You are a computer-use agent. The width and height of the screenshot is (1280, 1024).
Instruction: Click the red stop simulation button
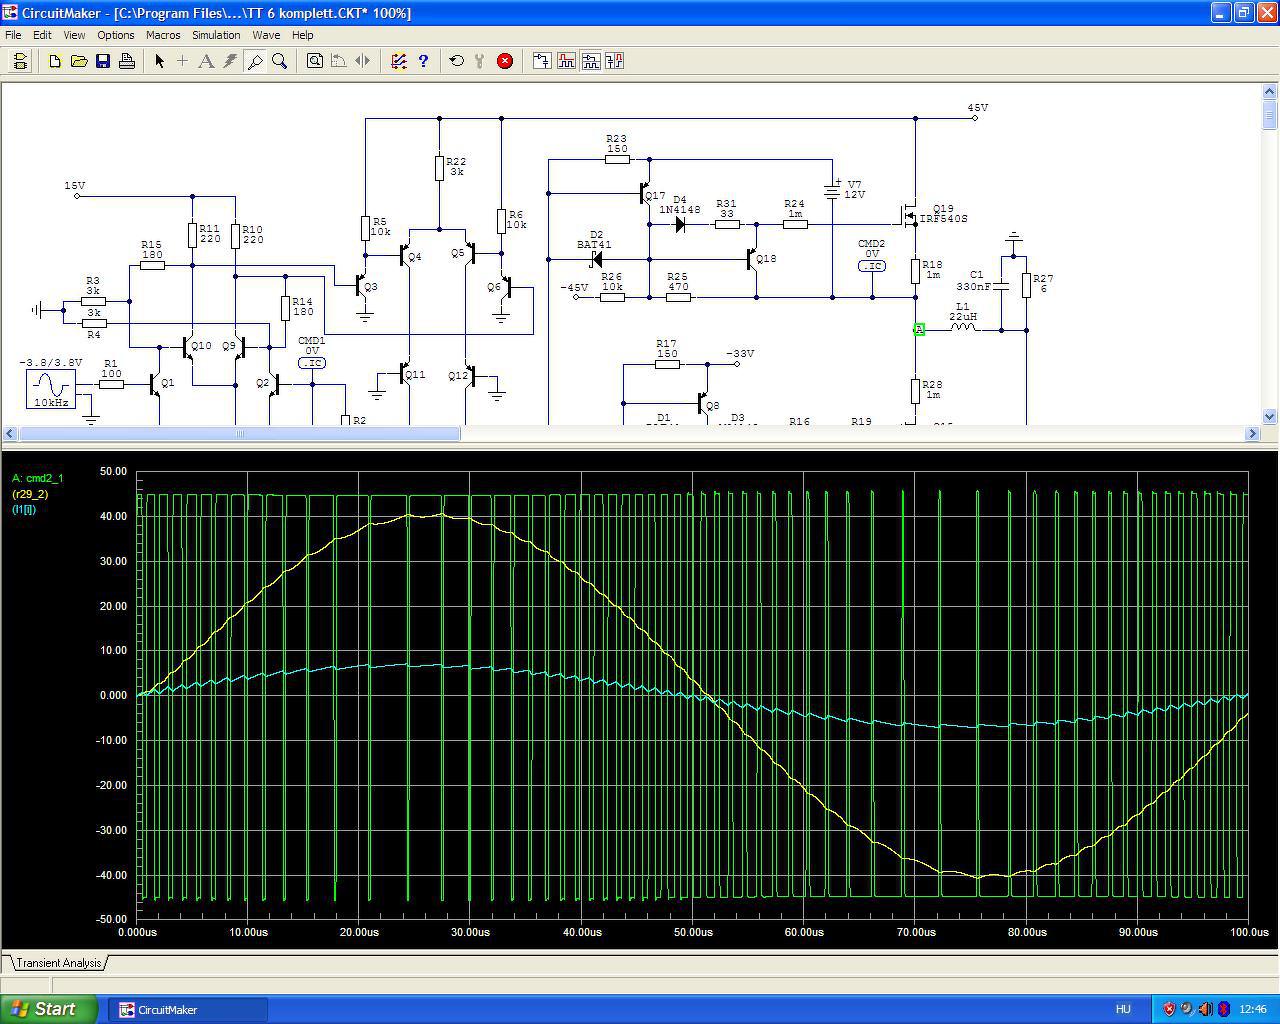(505, 61)
